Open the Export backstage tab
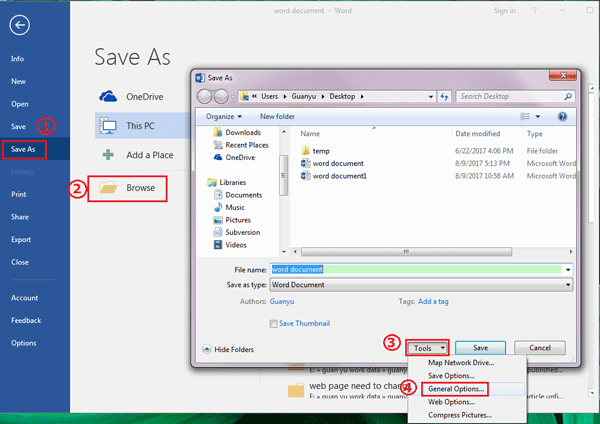Screen dimensions: 600x424 [21, 240]
